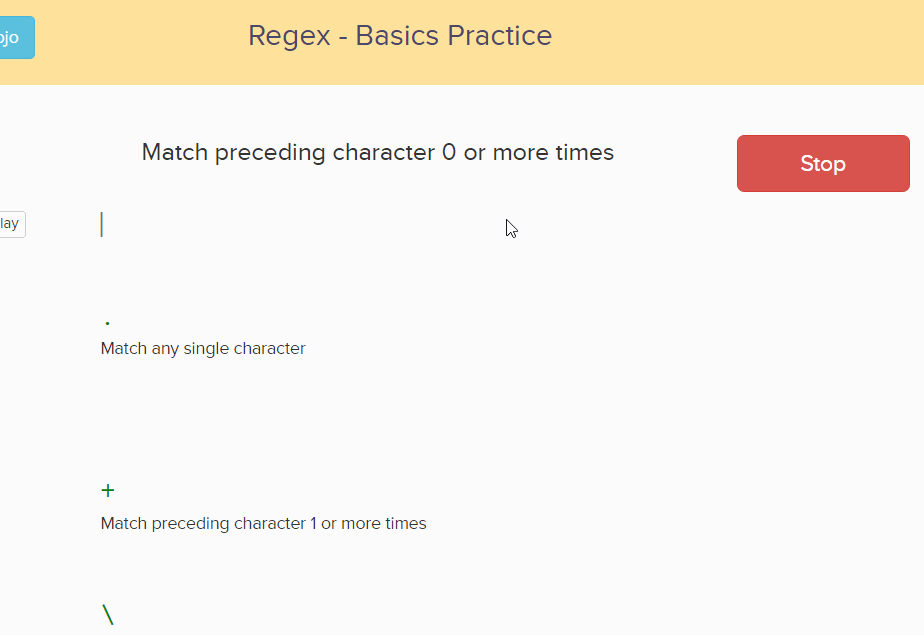Click the small white button left of input
The height and width of the screenshot is (635, 924).
pos(11,224)
